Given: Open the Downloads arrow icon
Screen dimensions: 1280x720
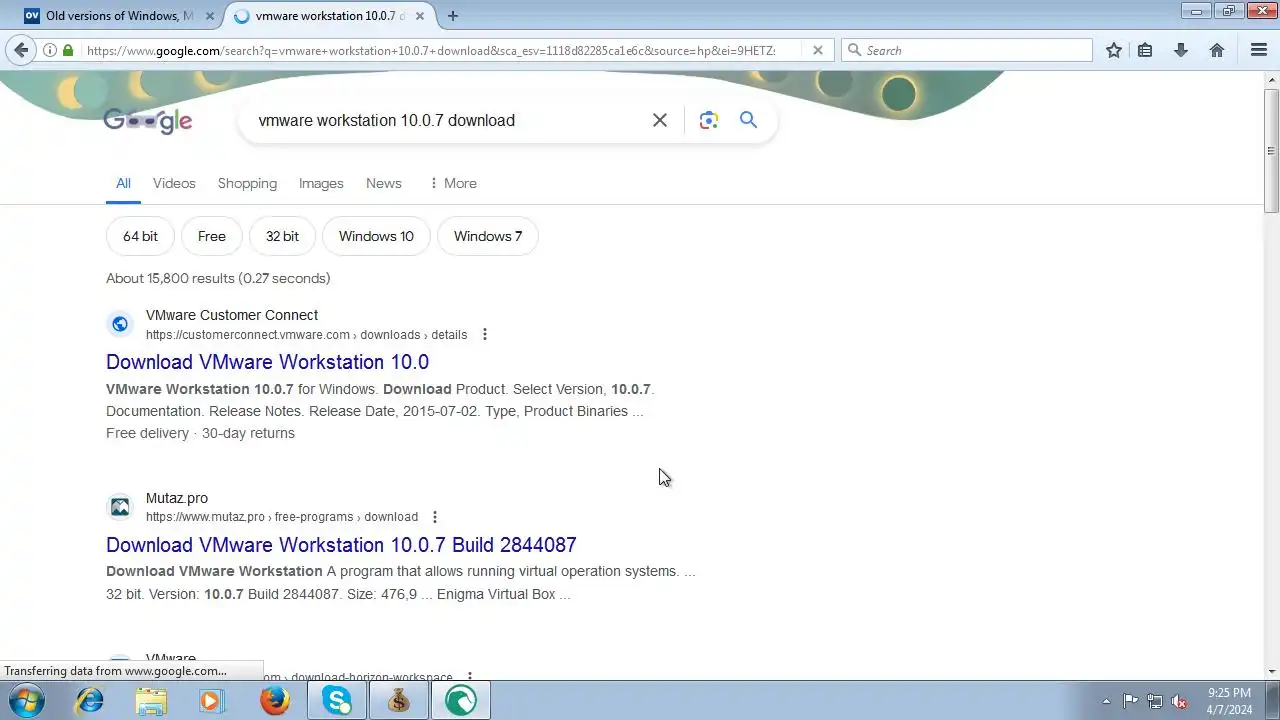Looking at the screenshot, I should point(1181,50).
